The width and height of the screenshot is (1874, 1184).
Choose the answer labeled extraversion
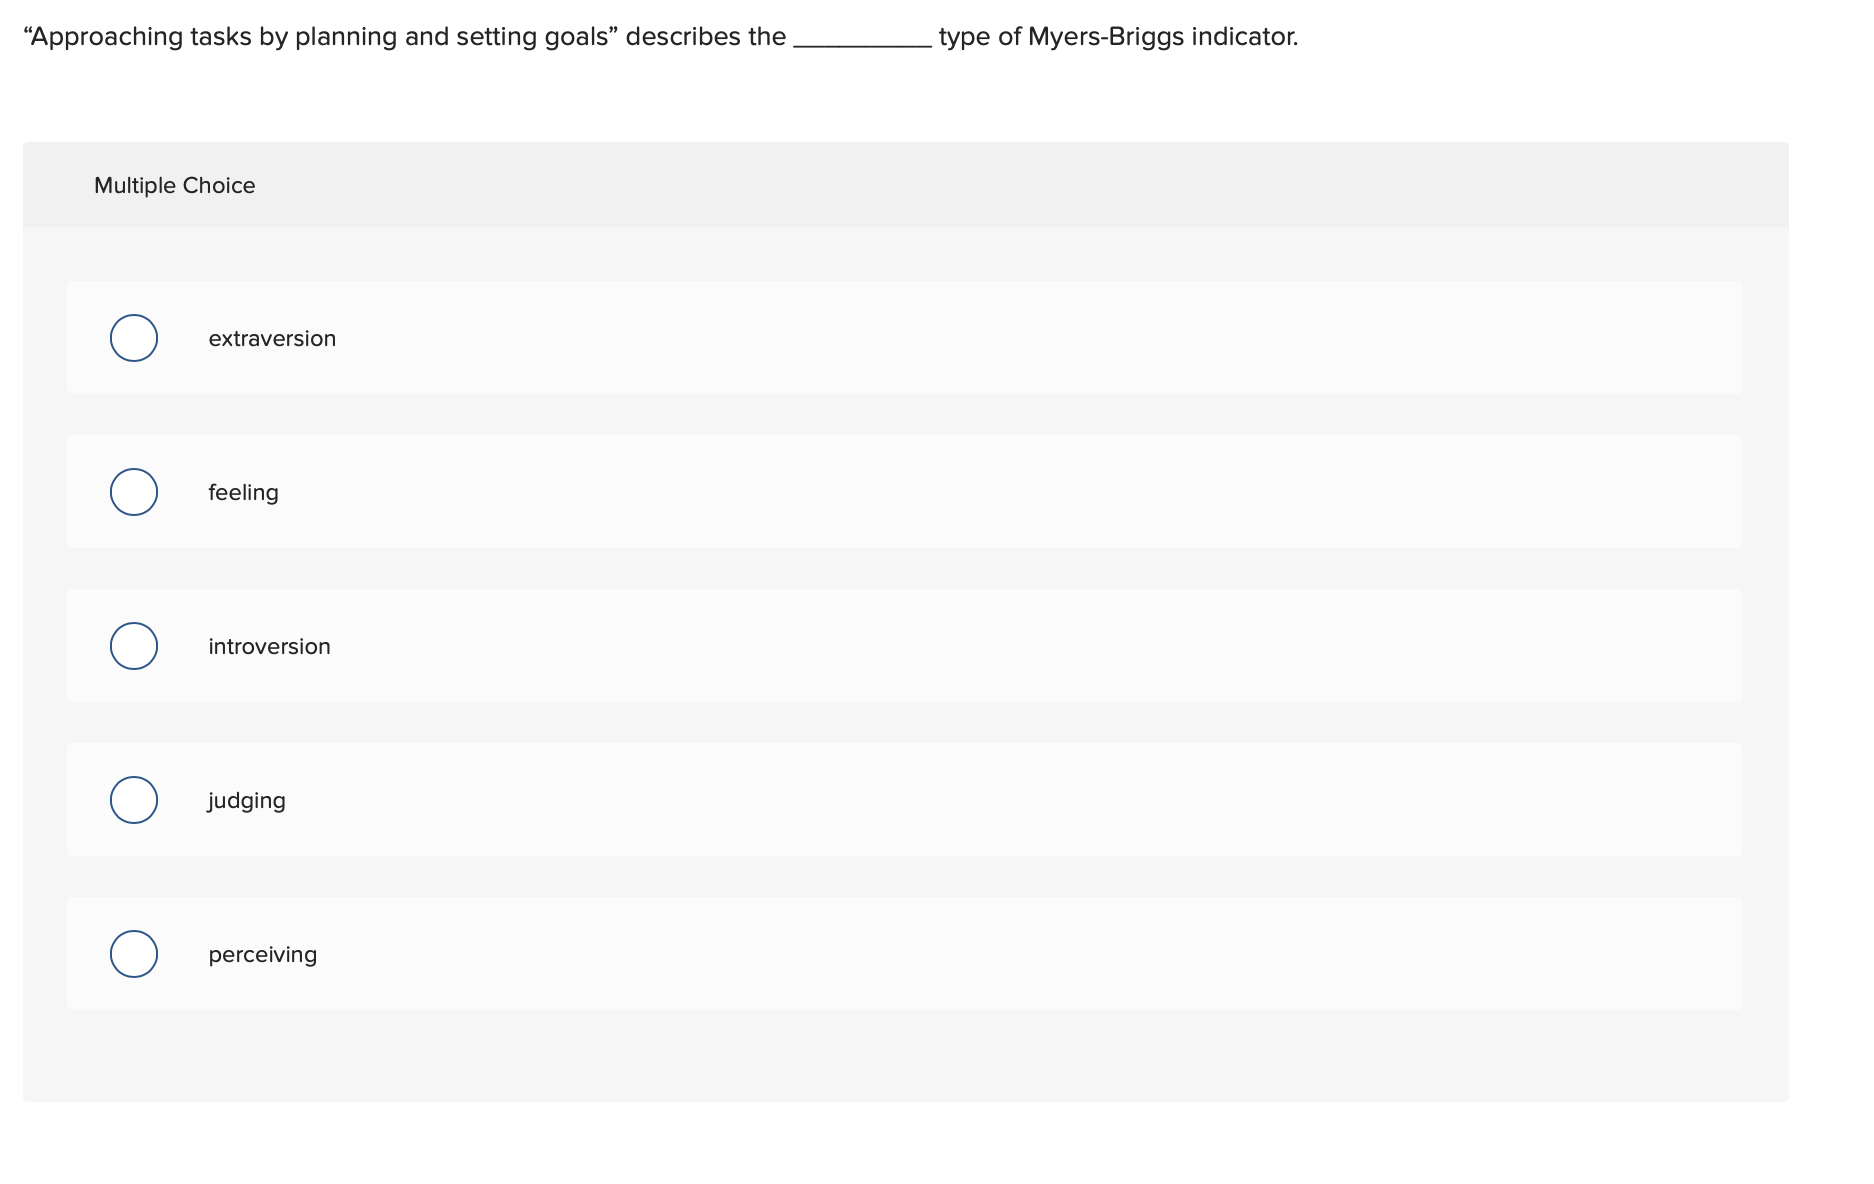click(x=271, y=338)
